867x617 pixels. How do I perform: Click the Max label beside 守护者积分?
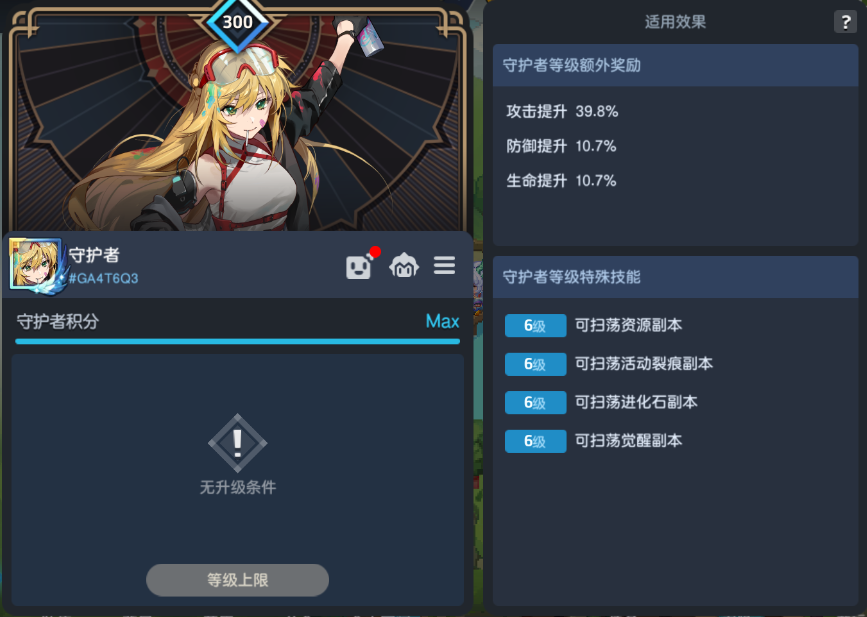click(x=442, y=321)
